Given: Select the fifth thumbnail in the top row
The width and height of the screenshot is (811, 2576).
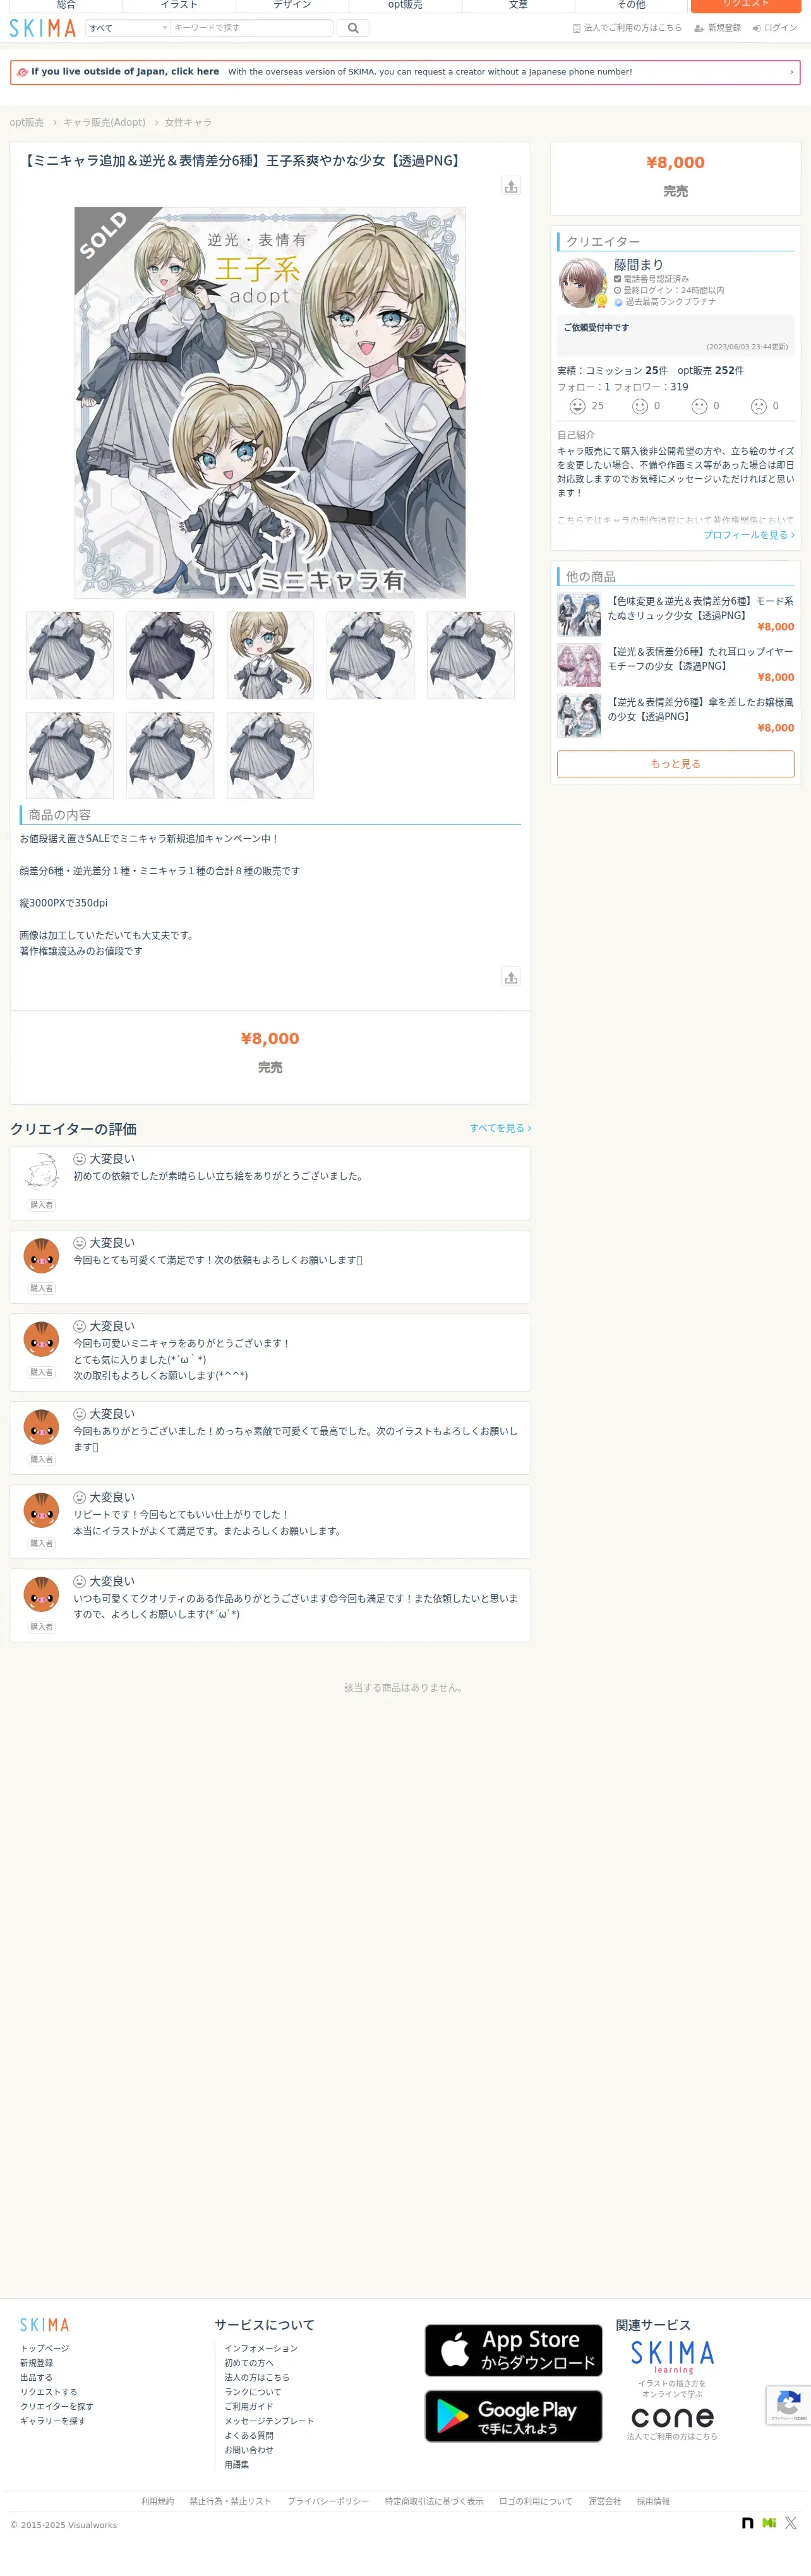Looking at the screenshot, I should [471, 655].
